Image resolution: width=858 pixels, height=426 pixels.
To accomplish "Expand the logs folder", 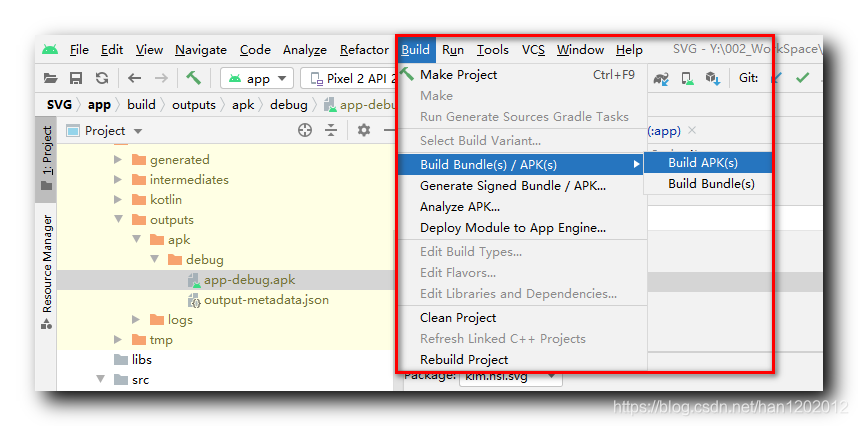I will point(136,319).
